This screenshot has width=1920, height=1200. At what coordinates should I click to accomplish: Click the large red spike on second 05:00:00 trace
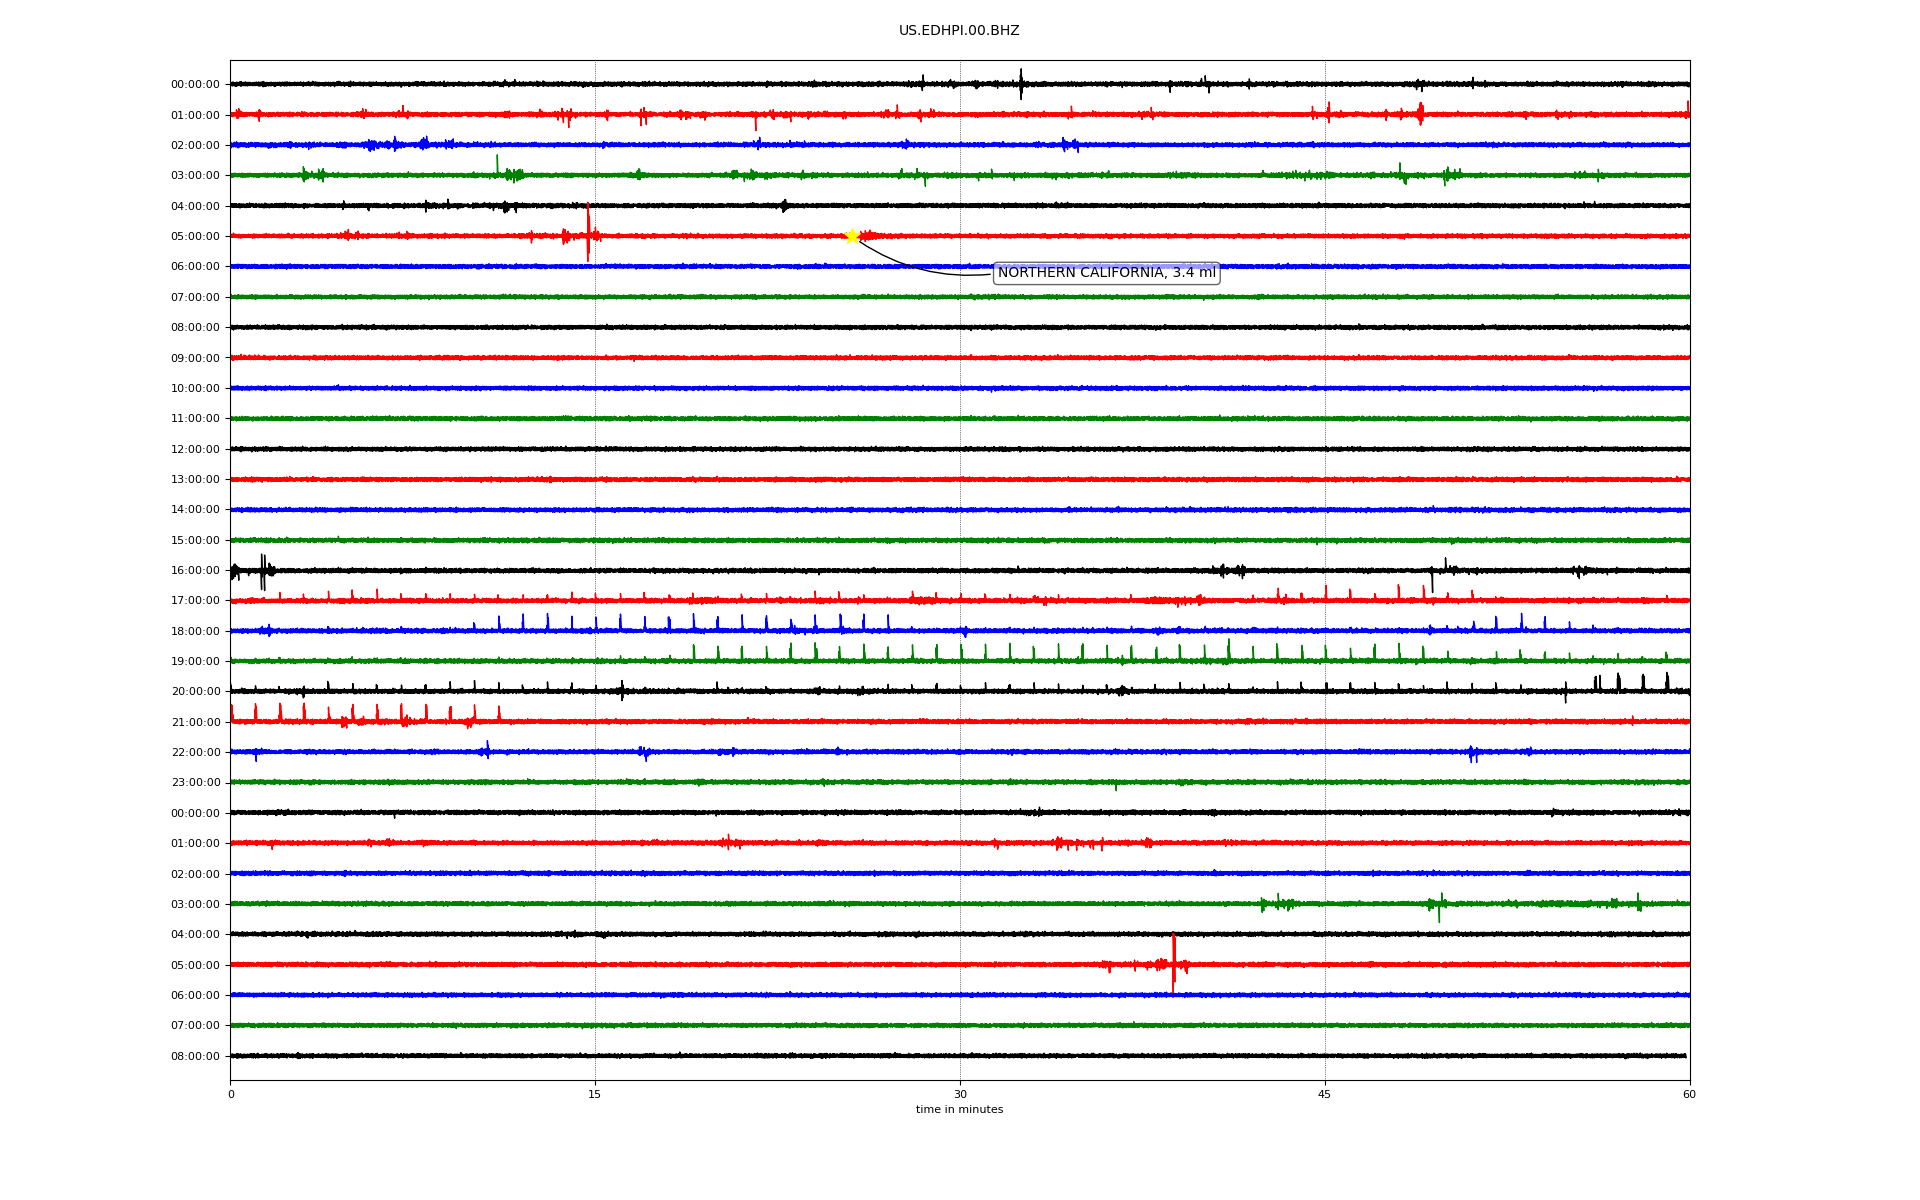(x=1173, y=962)
